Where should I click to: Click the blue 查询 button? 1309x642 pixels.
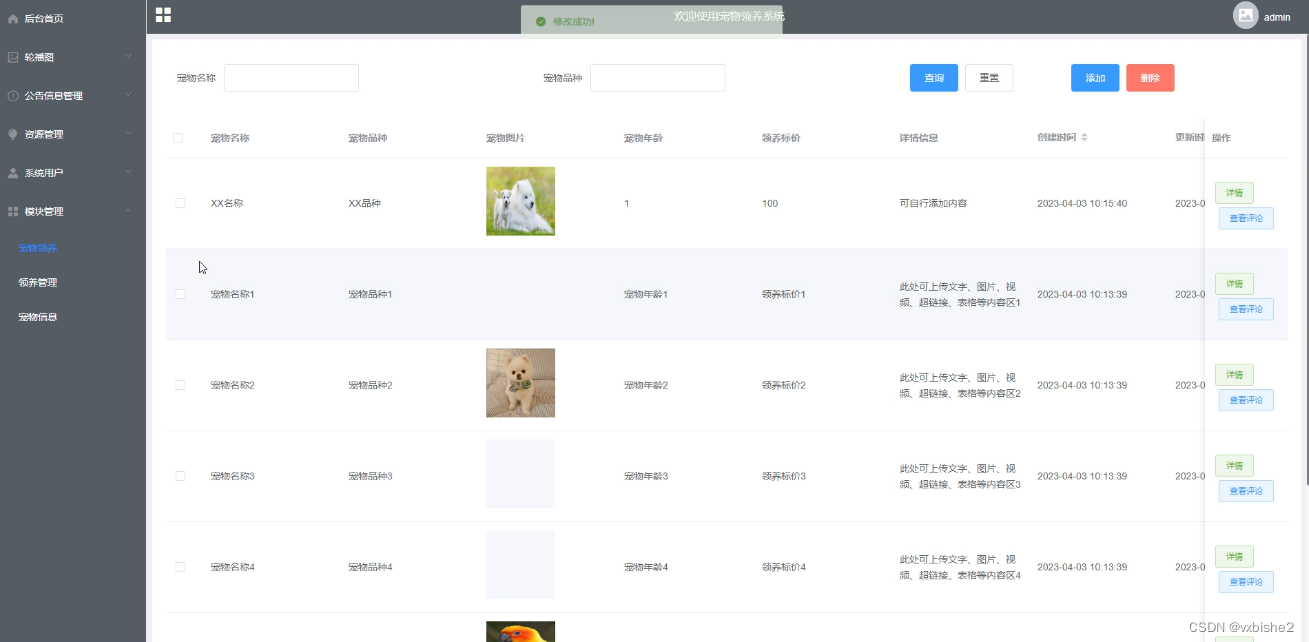(x=934, y=78)
